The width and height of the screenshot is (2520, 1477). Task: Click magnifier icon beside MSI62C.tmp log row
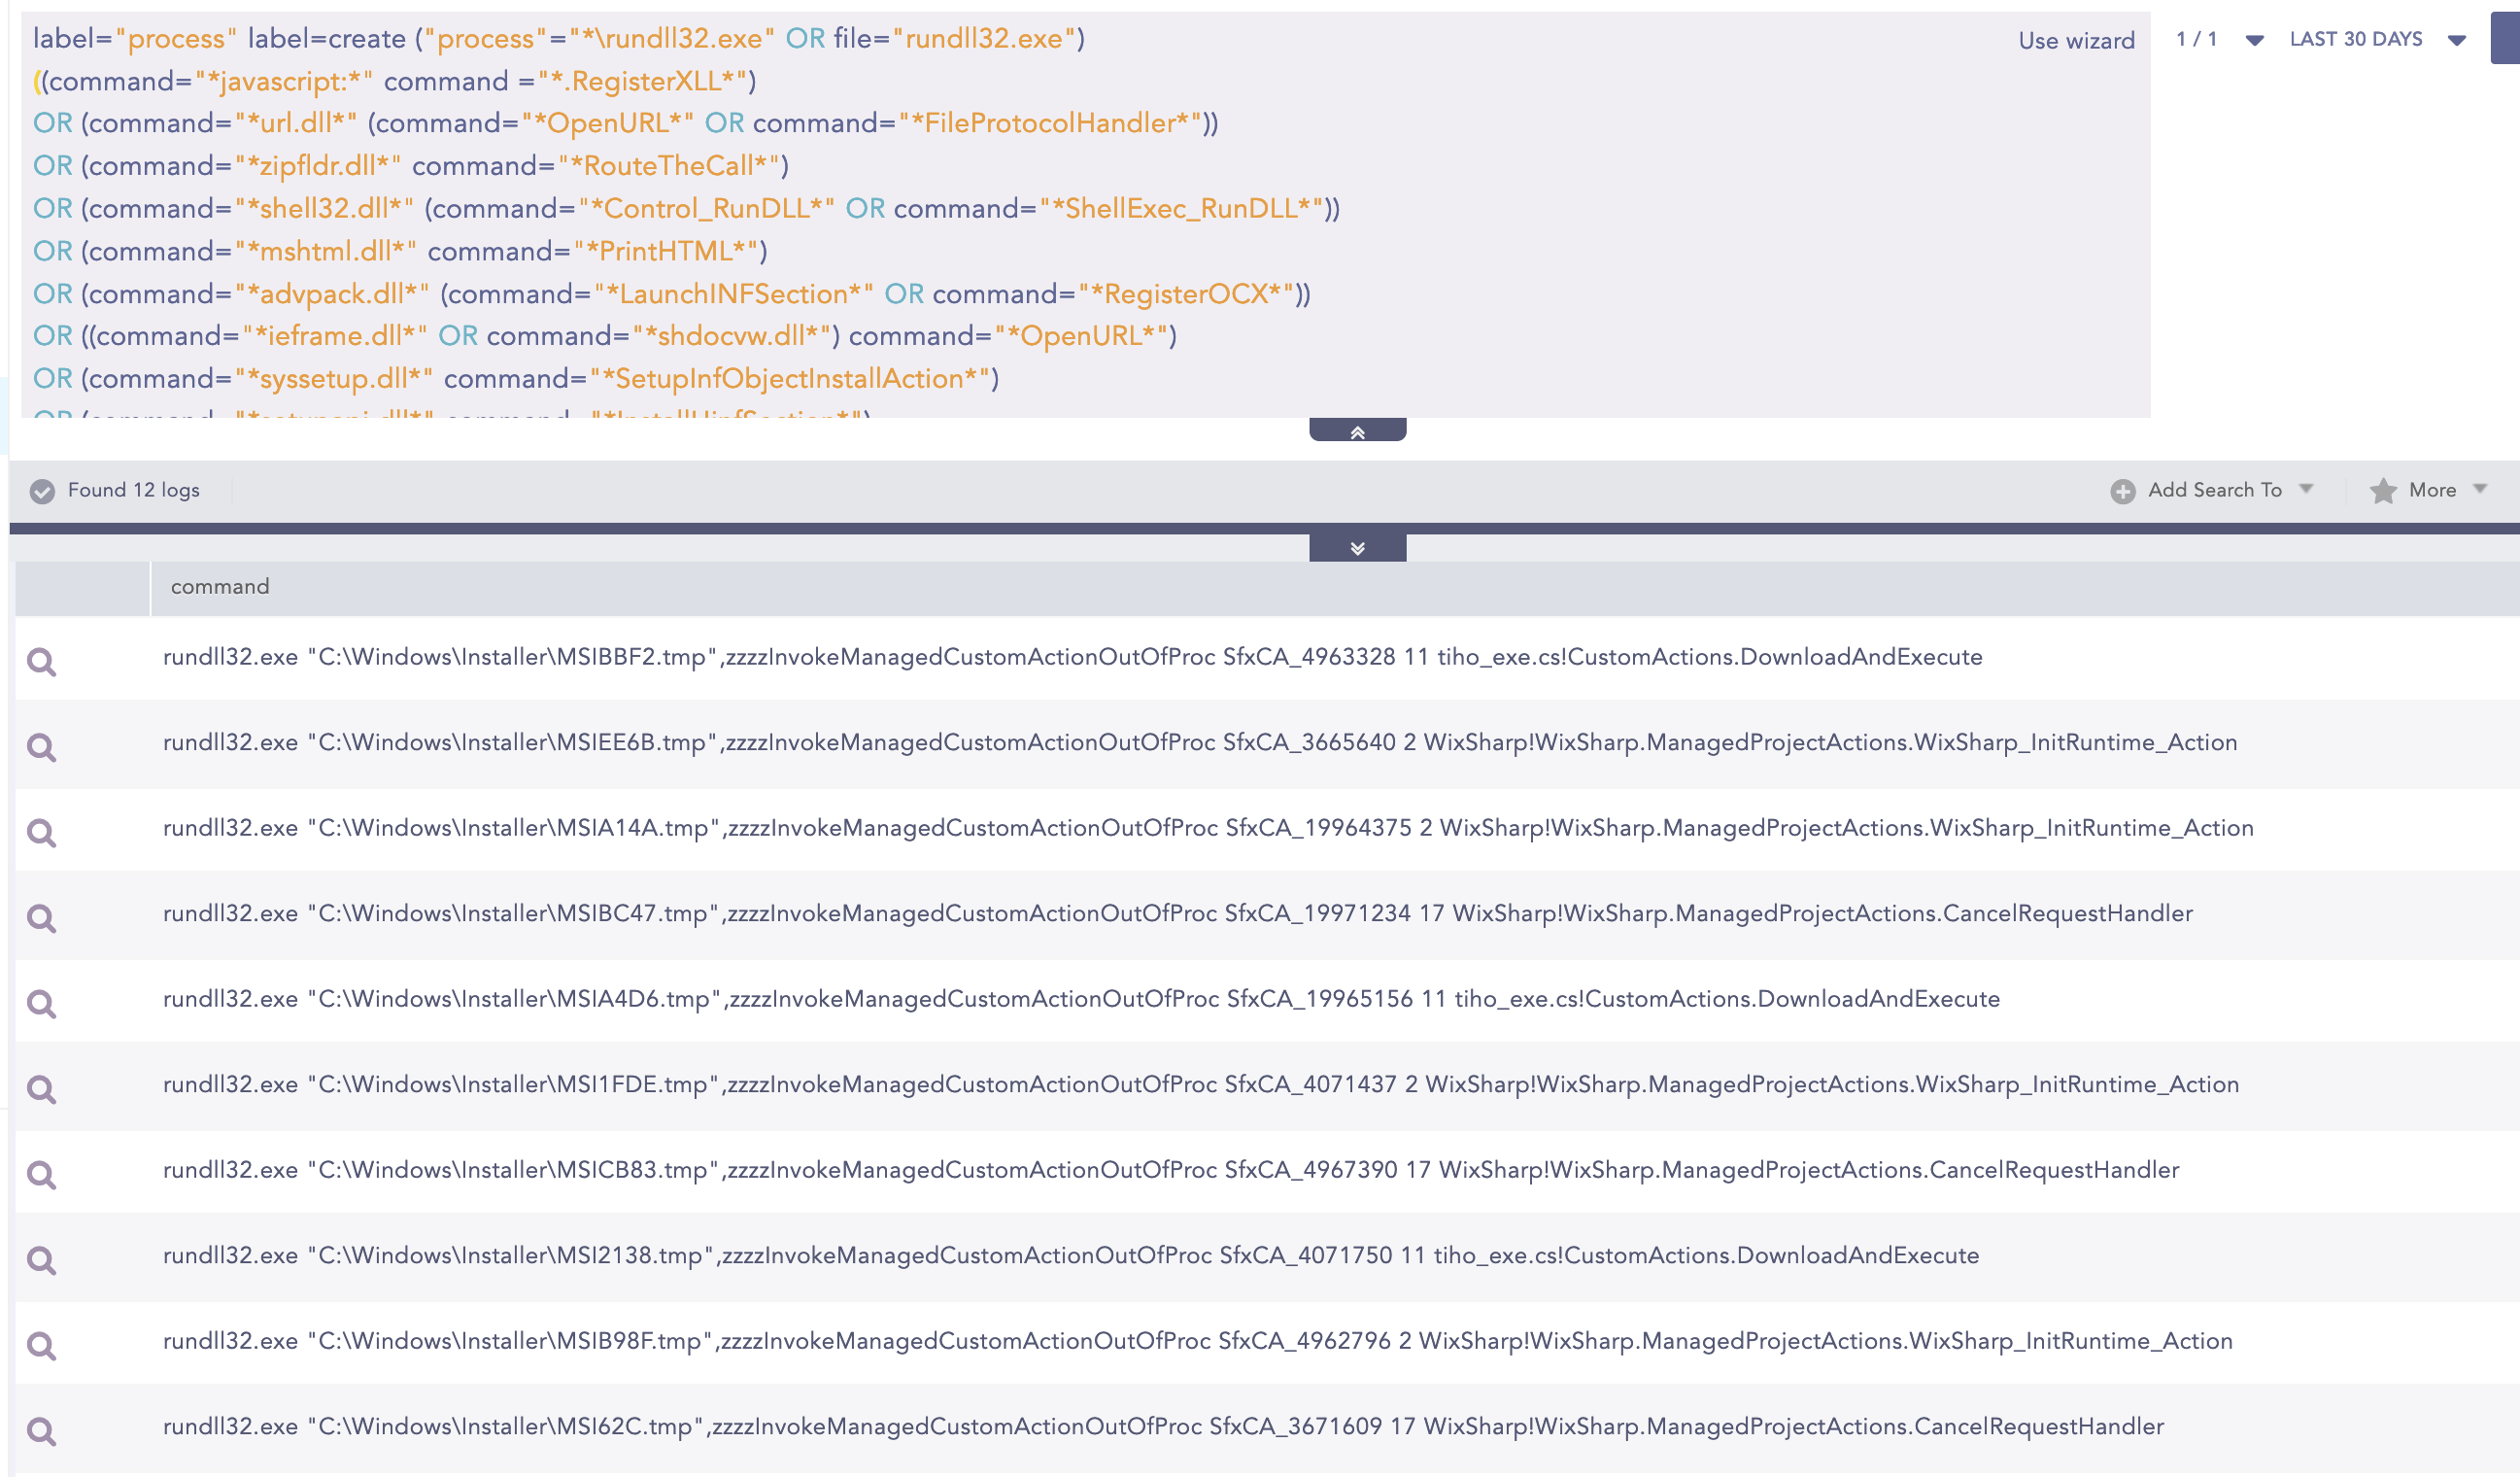(x=41, y=1431)
